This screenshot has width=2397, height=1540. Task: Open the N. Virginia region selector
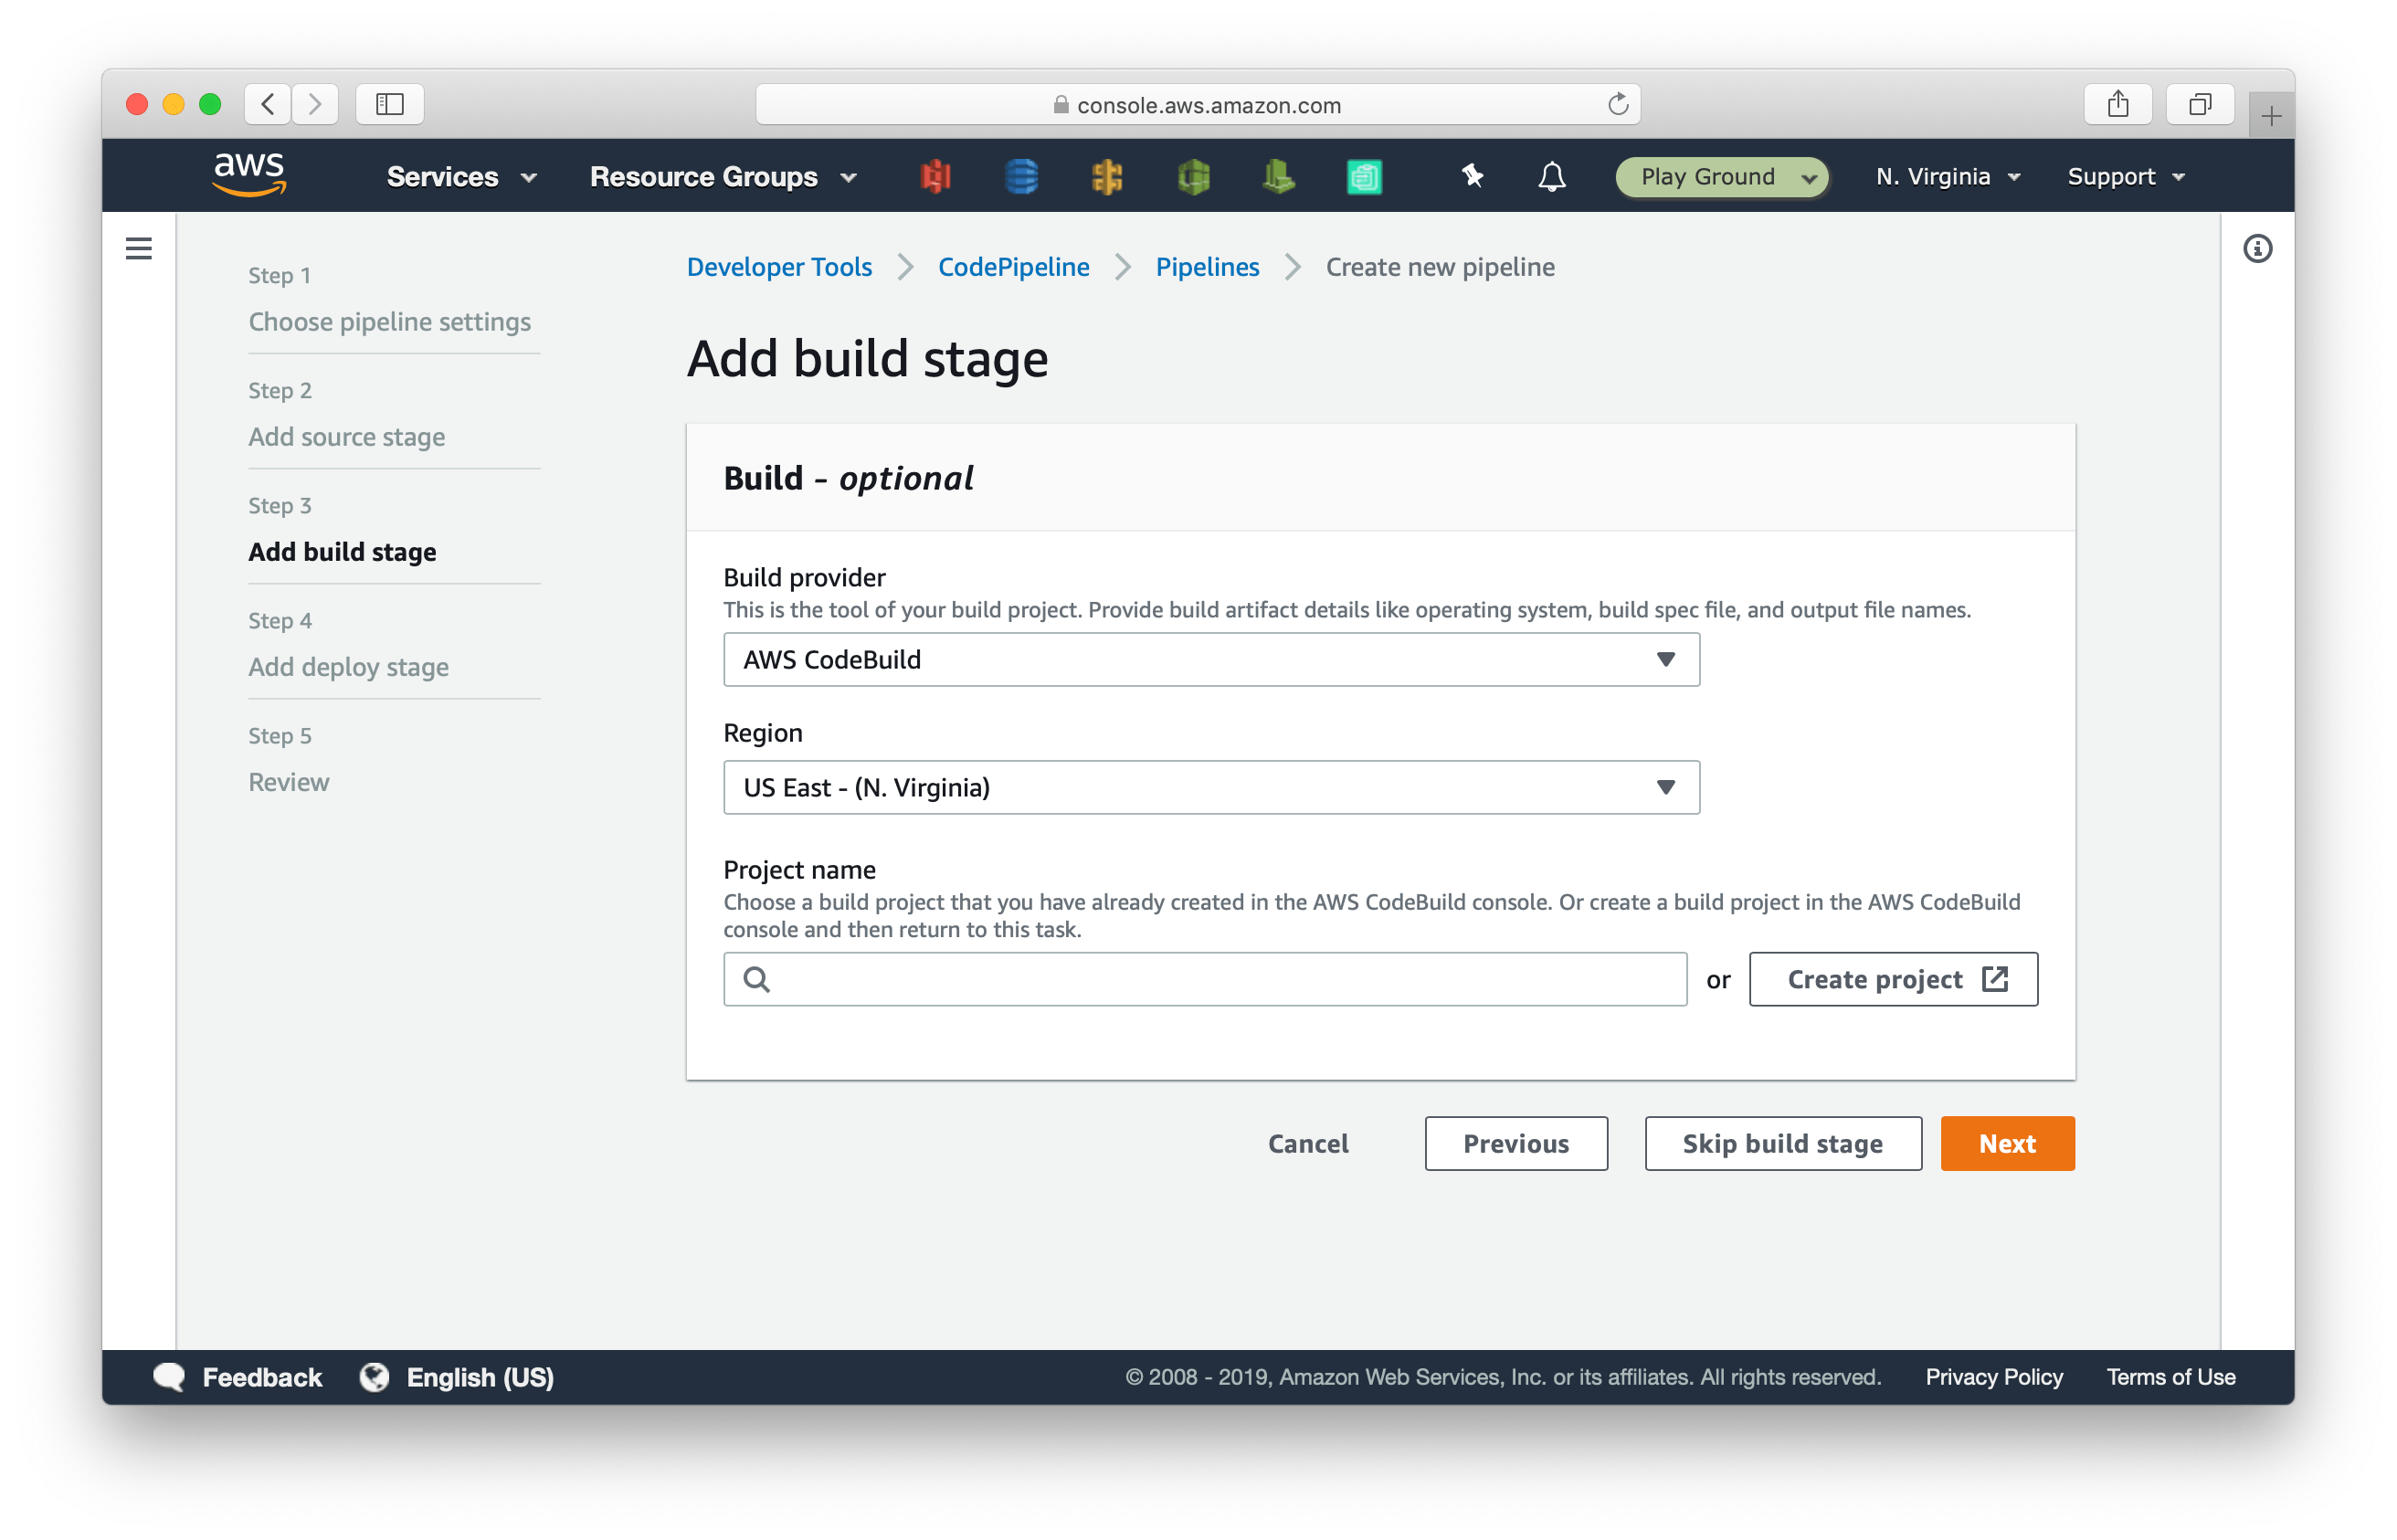1945,176
